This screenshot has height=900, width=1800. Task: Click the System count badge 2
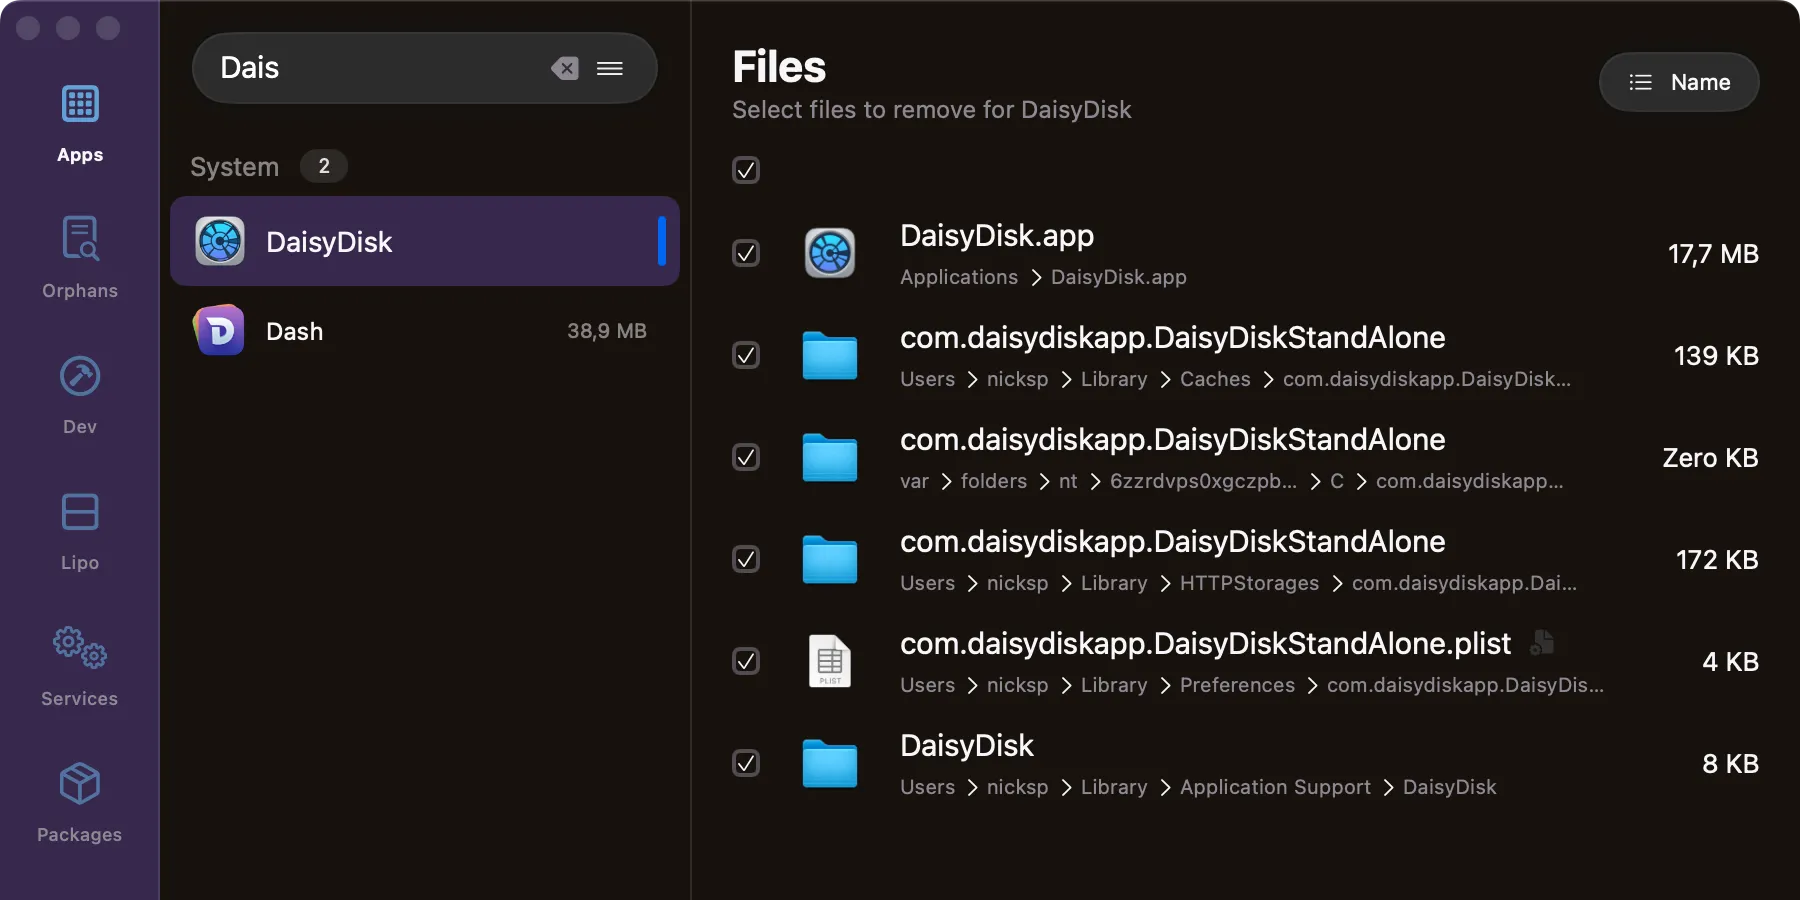click(324, 166)
